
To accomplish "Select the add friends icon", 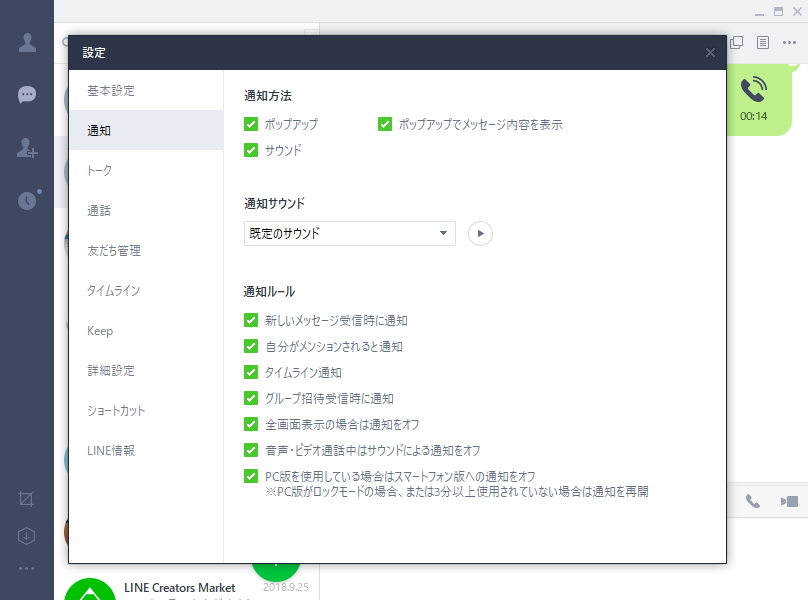I will click(x=26, y=146).
